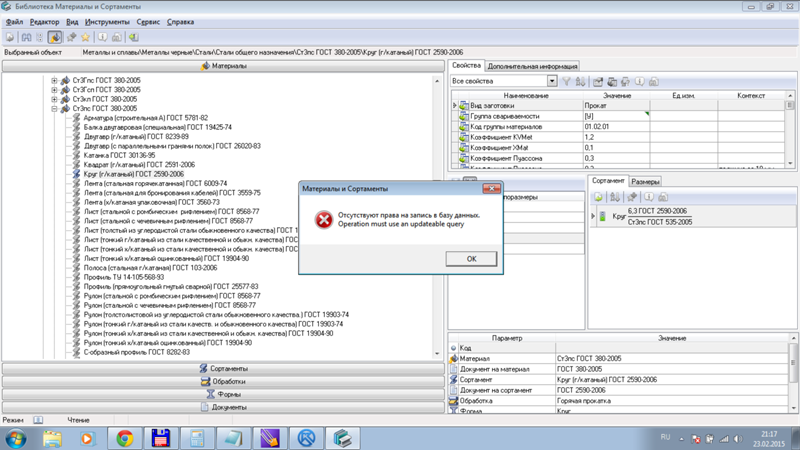
Task: Open Windows Start menu
Action: pos(16,439)
